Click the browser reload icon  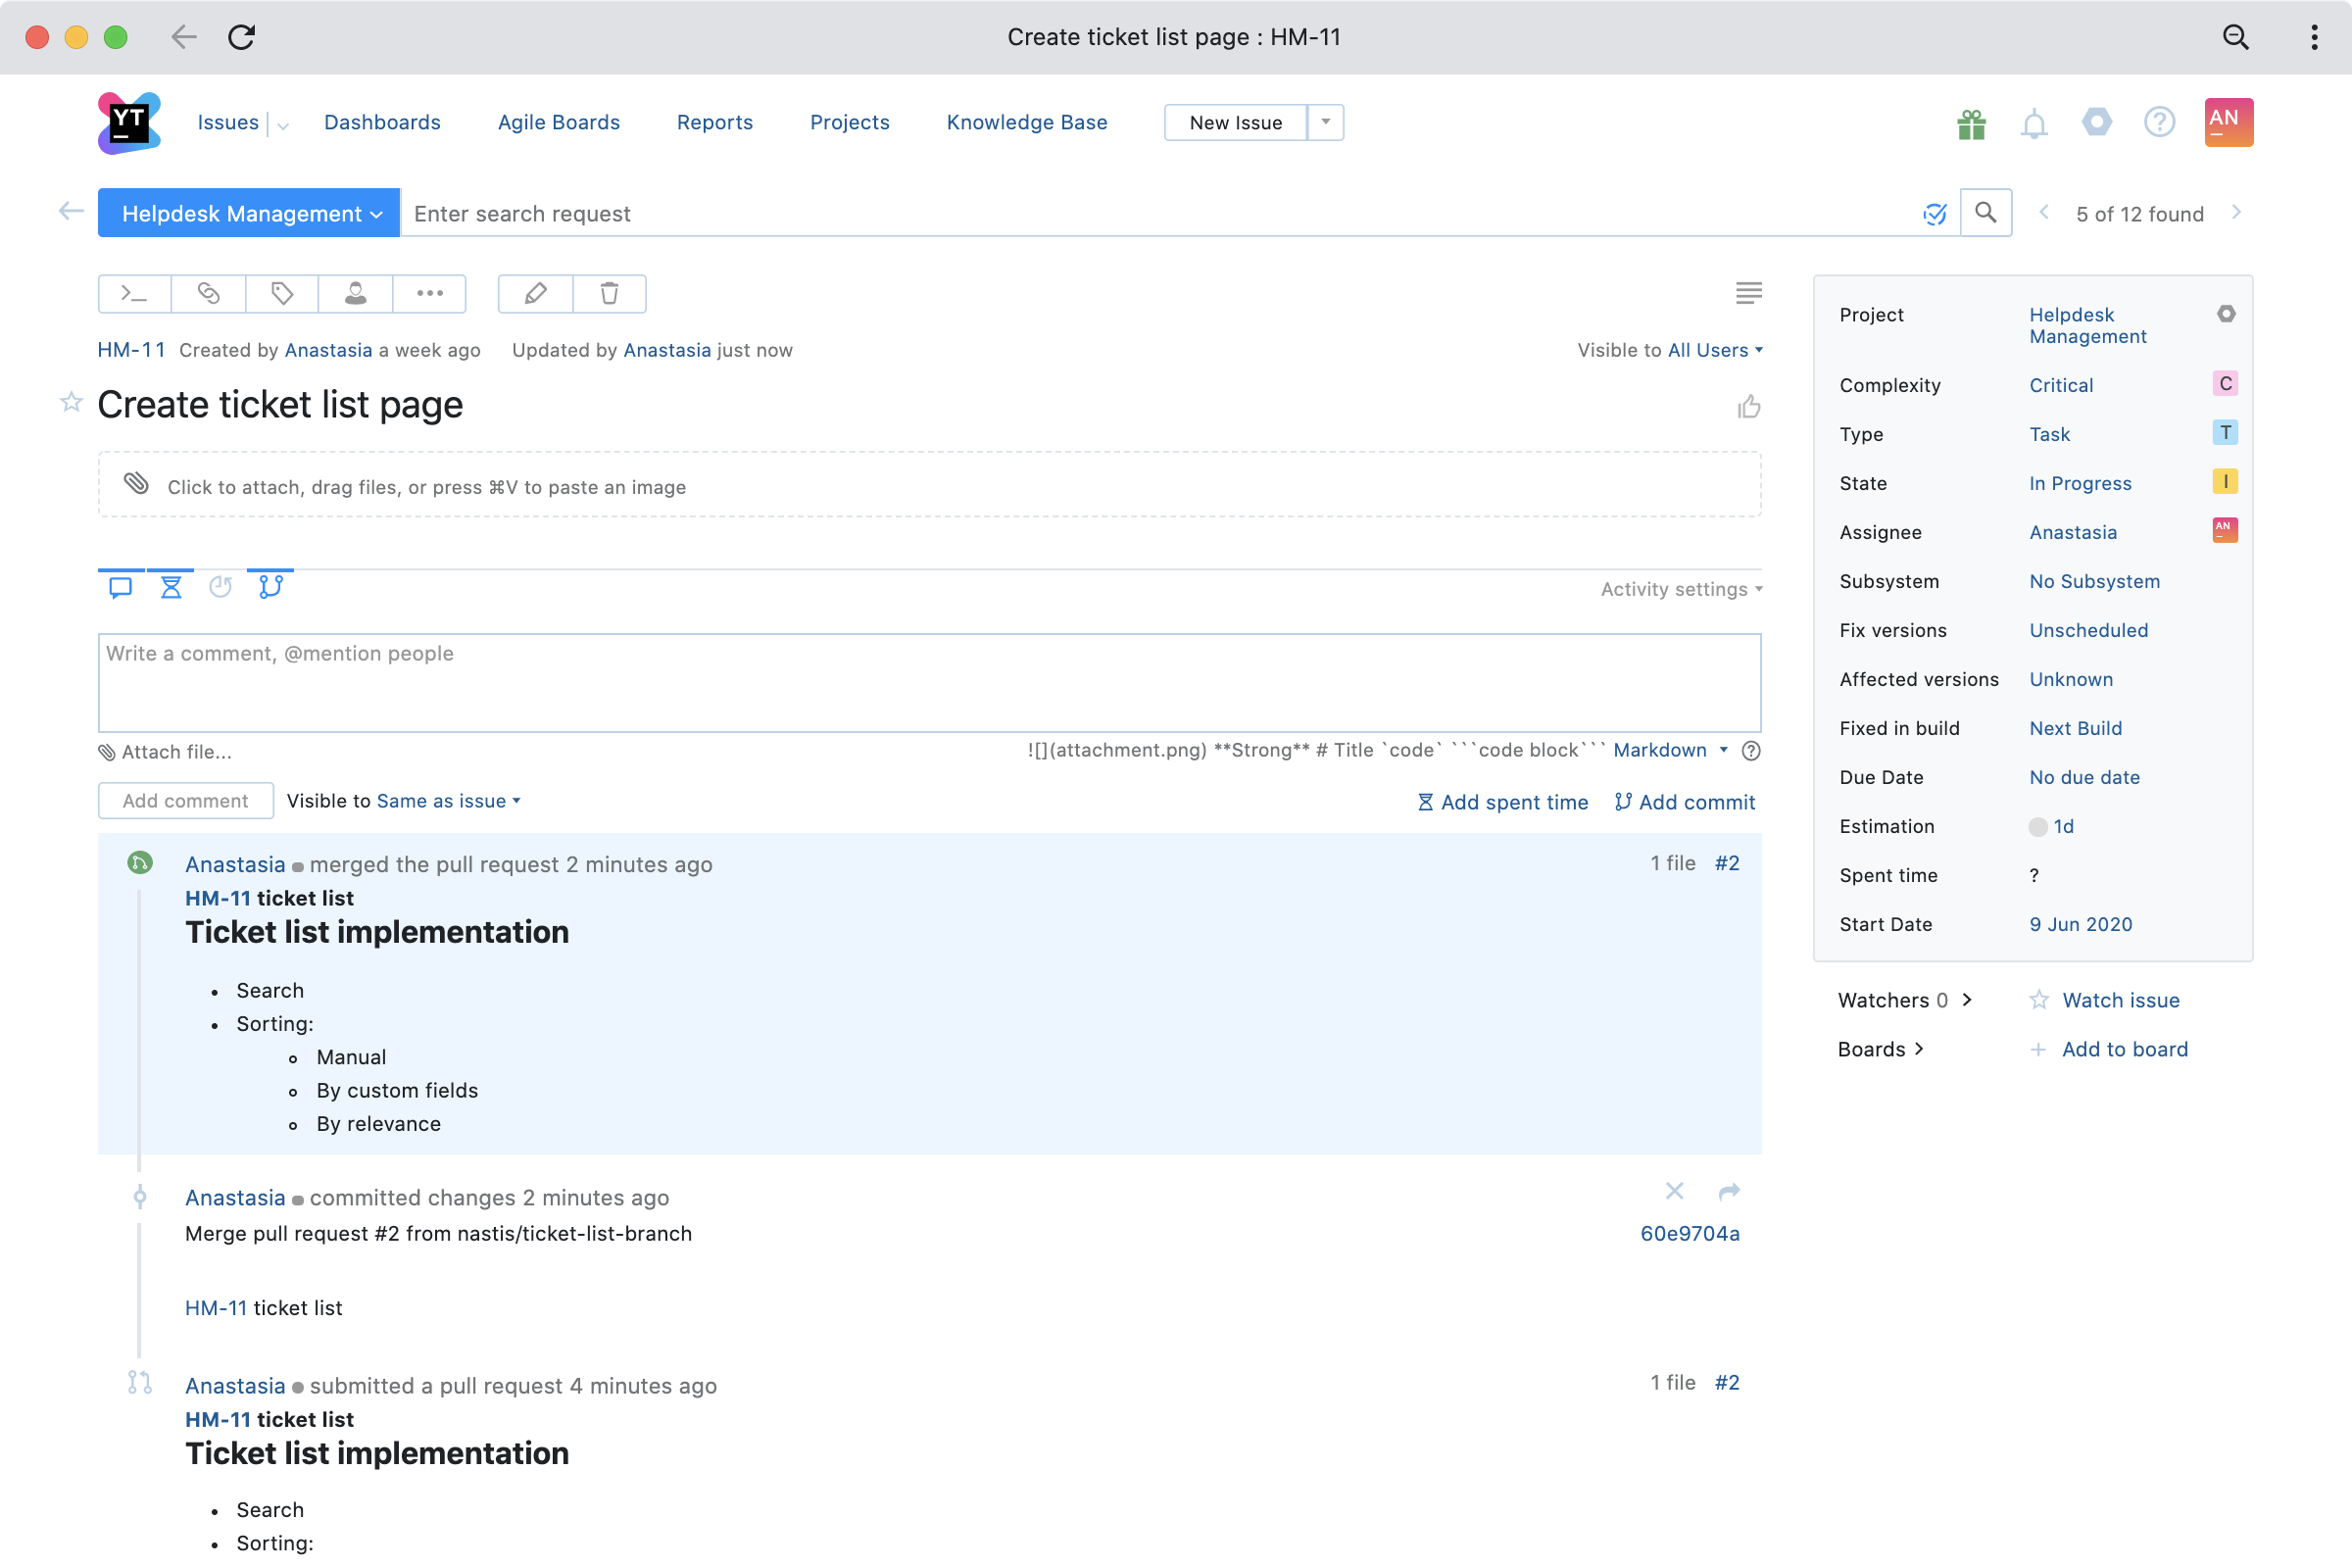point(241,37)
